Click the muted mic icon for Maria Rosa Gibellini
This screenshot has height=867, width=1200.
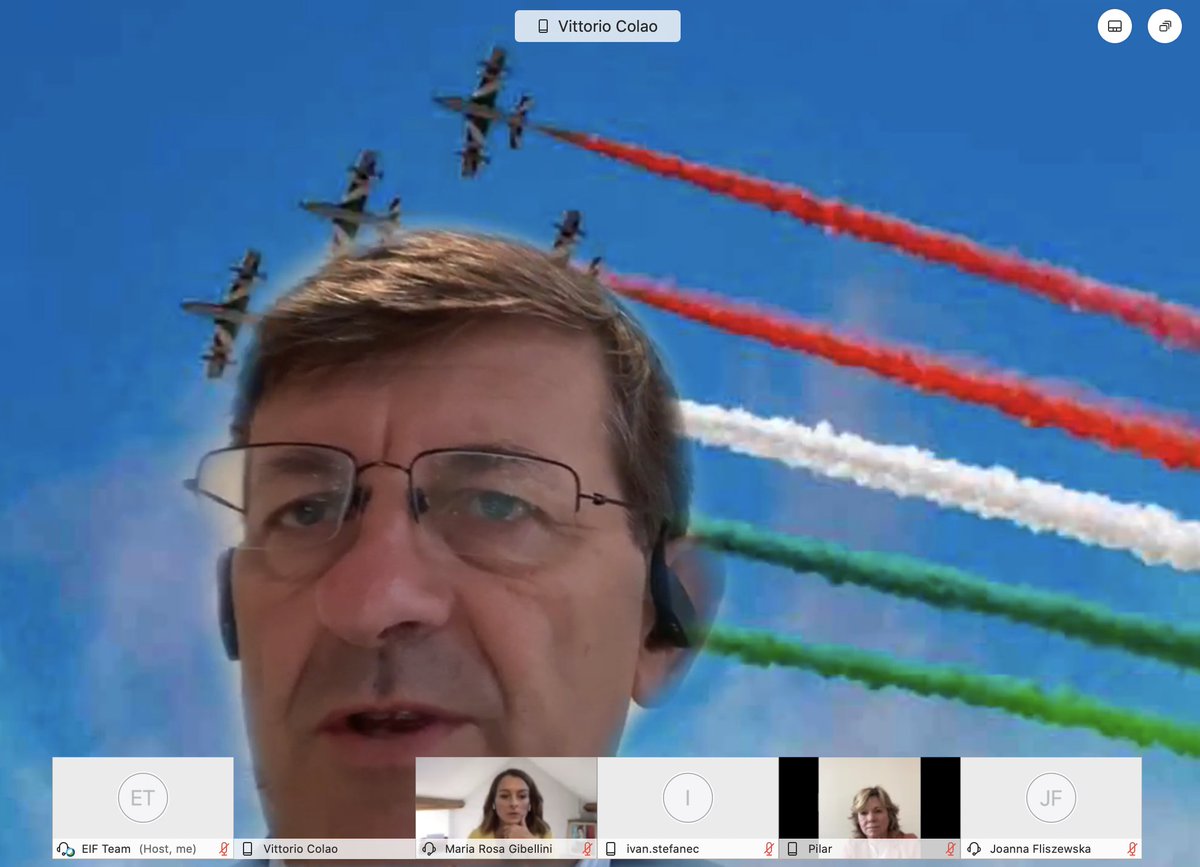pos(587,849)
